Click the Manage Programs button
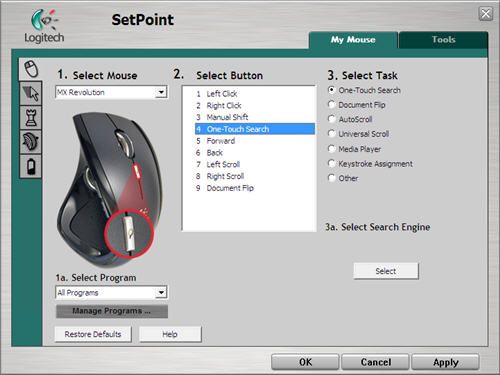This screenshot has height=375, width=500. tap(112, 311)
